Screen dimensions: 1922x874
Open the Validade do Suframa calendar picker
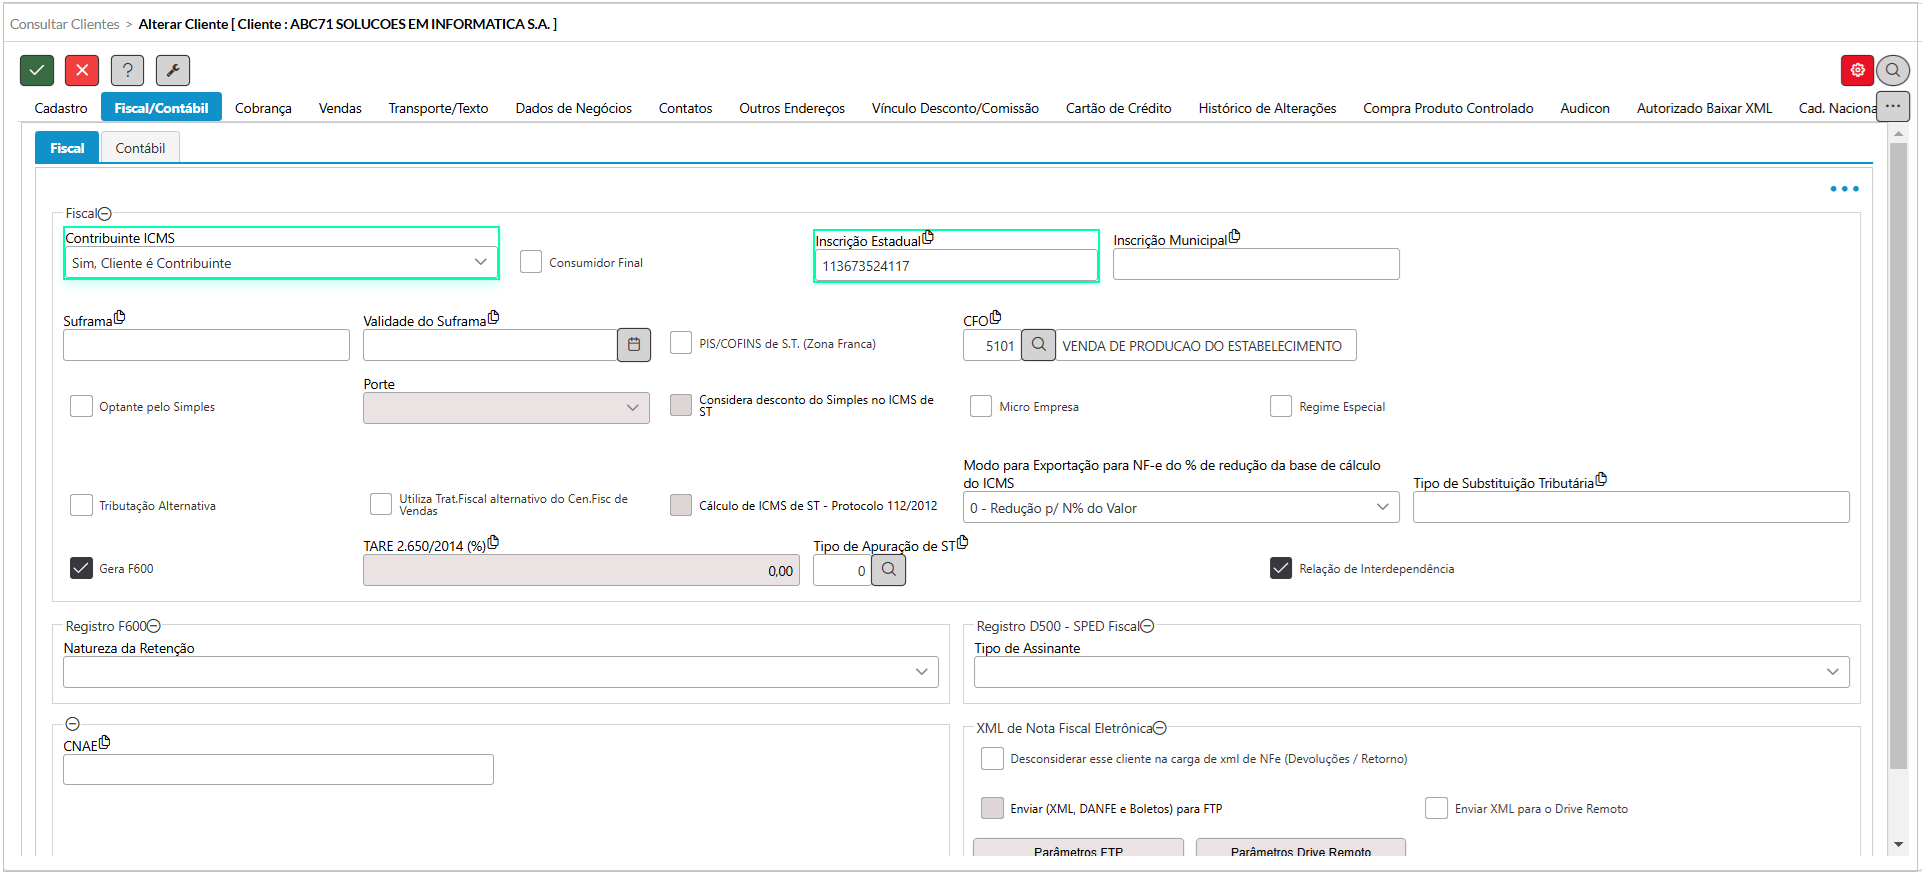click(x=634, y=345)
